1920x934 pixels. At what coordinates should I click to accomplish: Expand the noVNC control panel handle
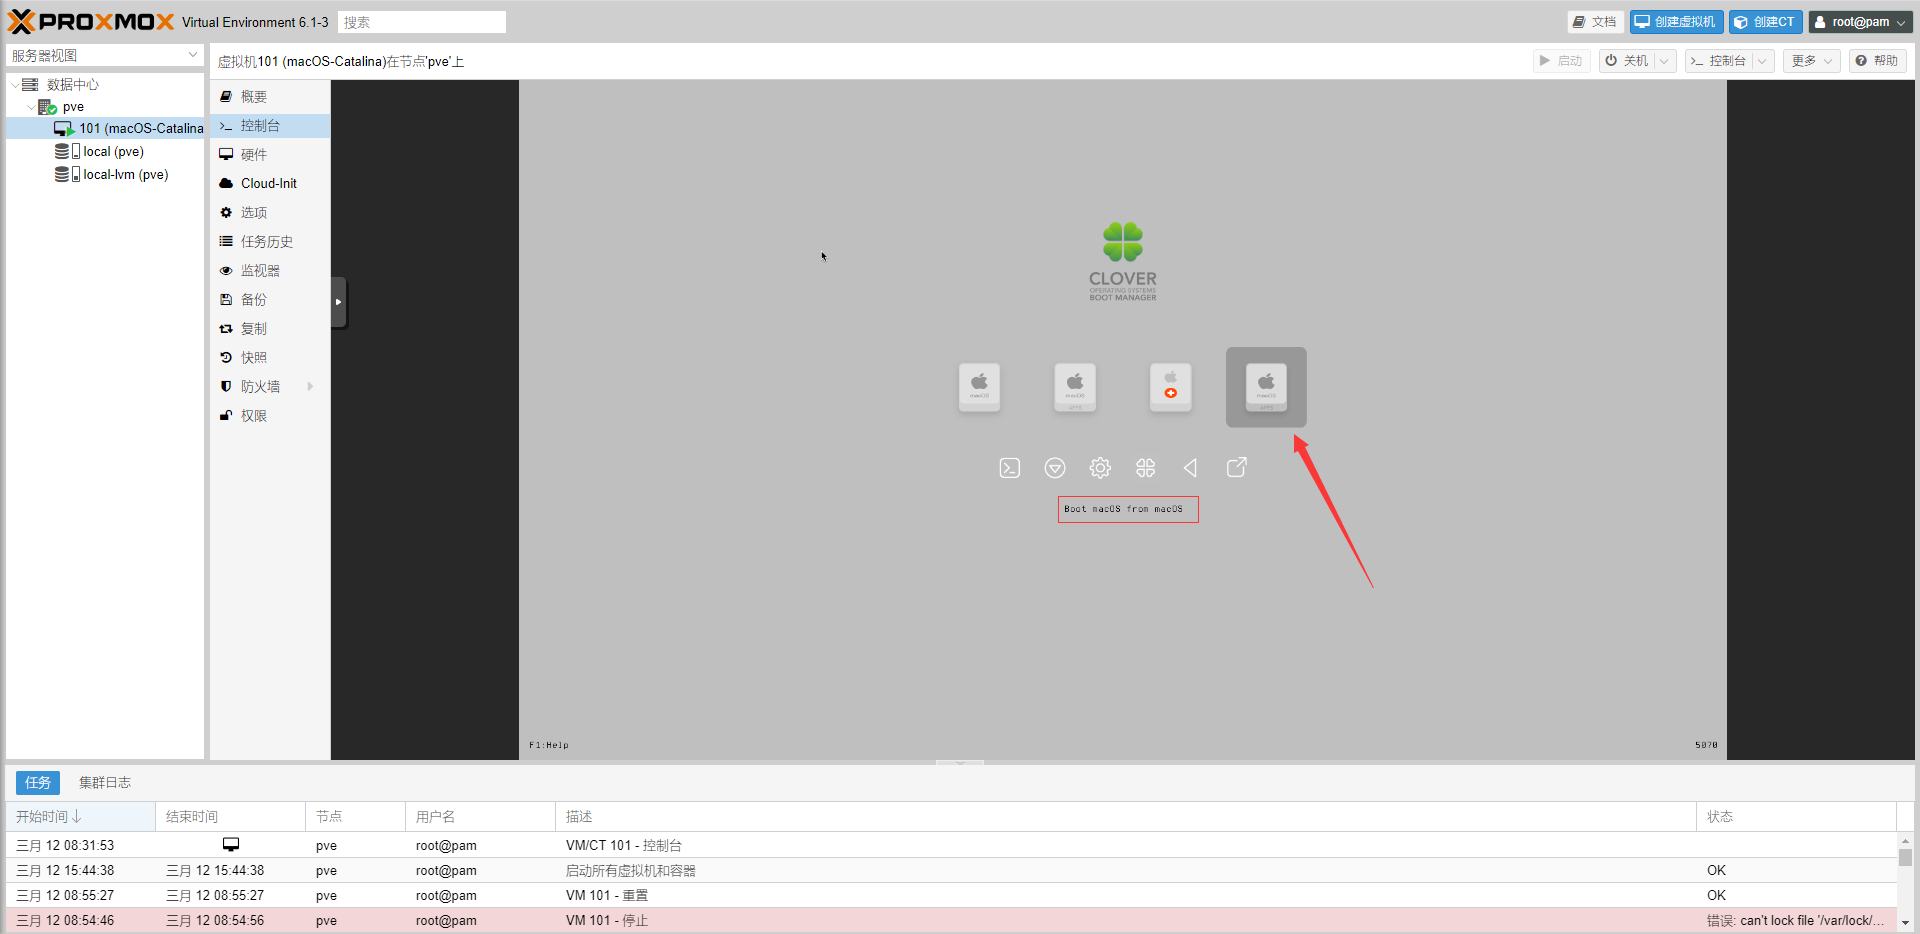(x=339, y=302)
